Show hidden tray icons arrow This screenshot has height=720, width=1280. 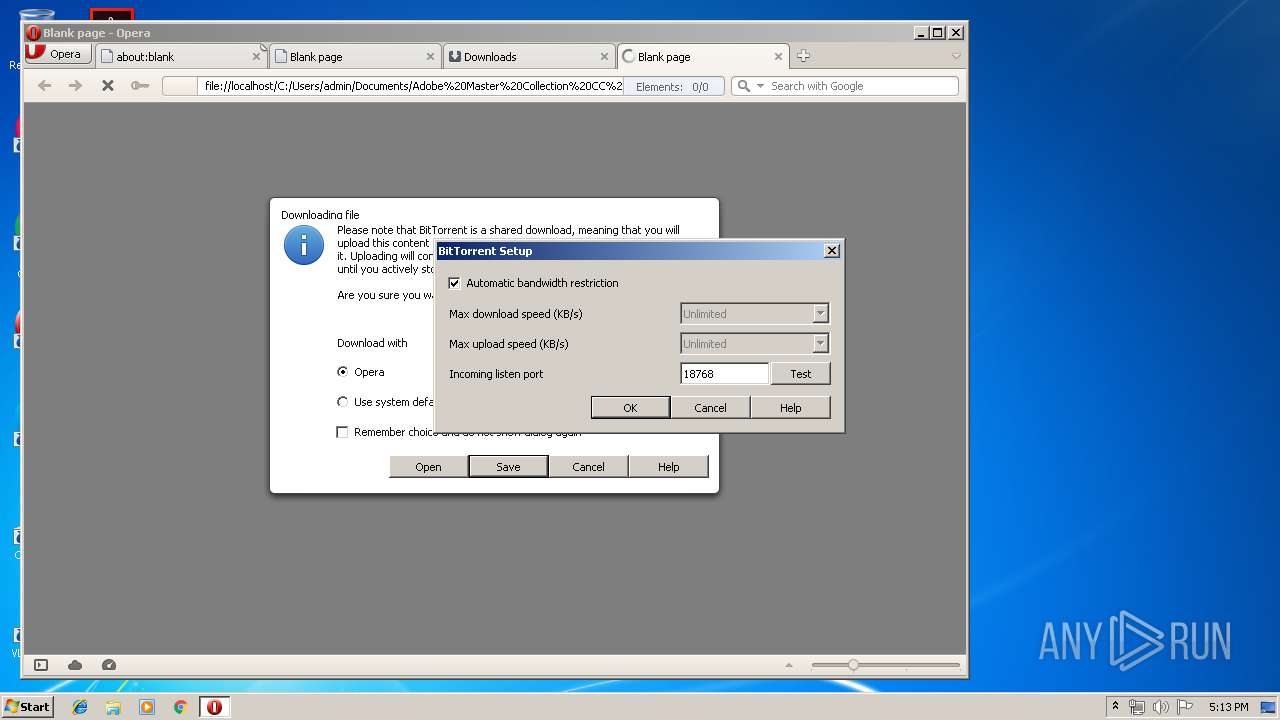[1115, 707]
